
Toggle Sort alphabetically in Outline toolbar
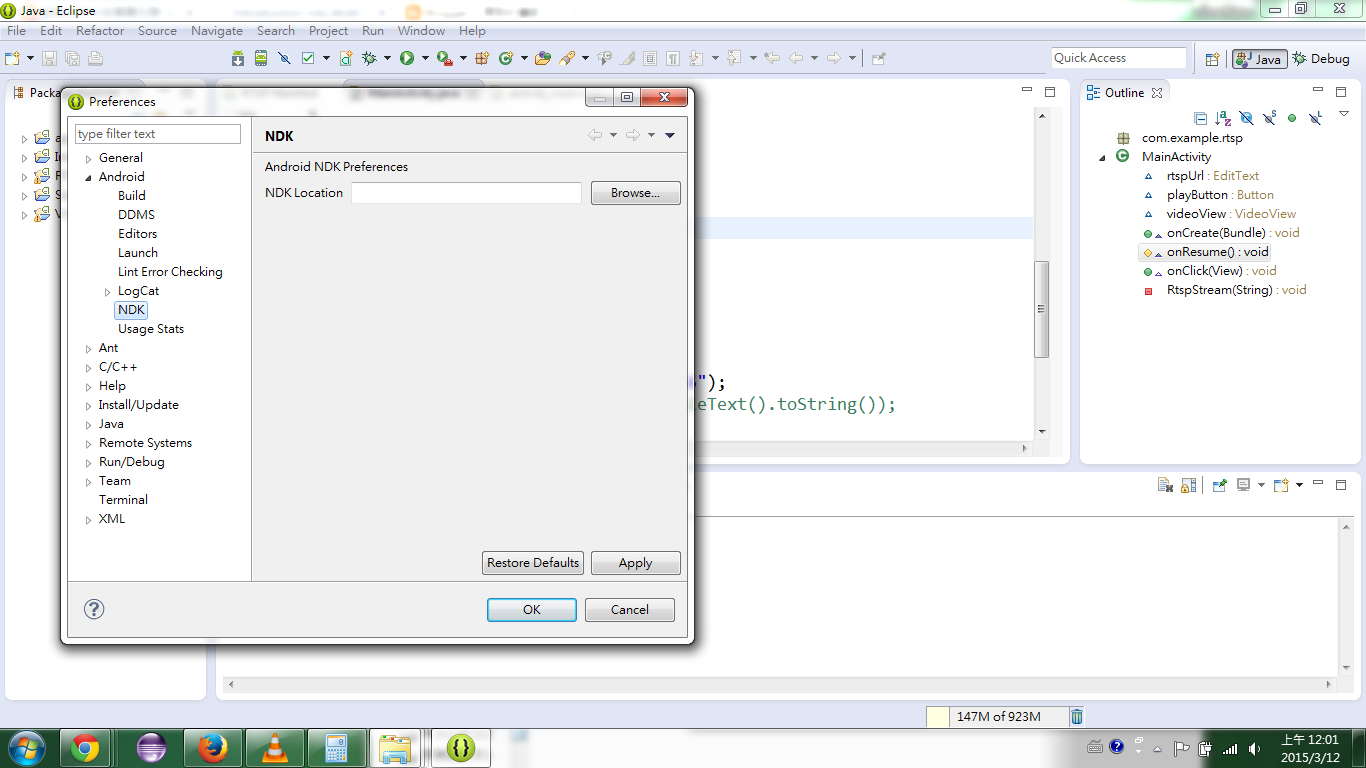point(1223,118)
